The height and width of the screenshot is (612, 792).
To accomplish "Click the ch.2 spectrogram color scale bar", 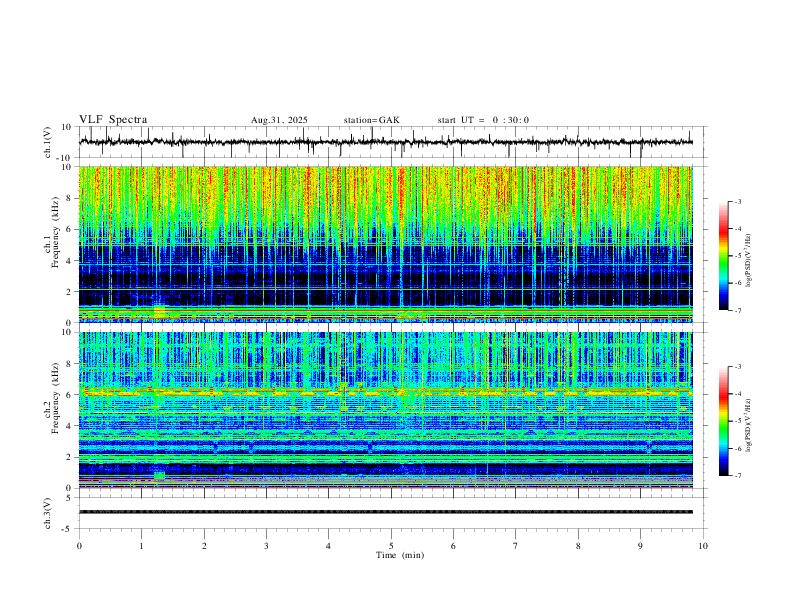I will click(723, 421).
